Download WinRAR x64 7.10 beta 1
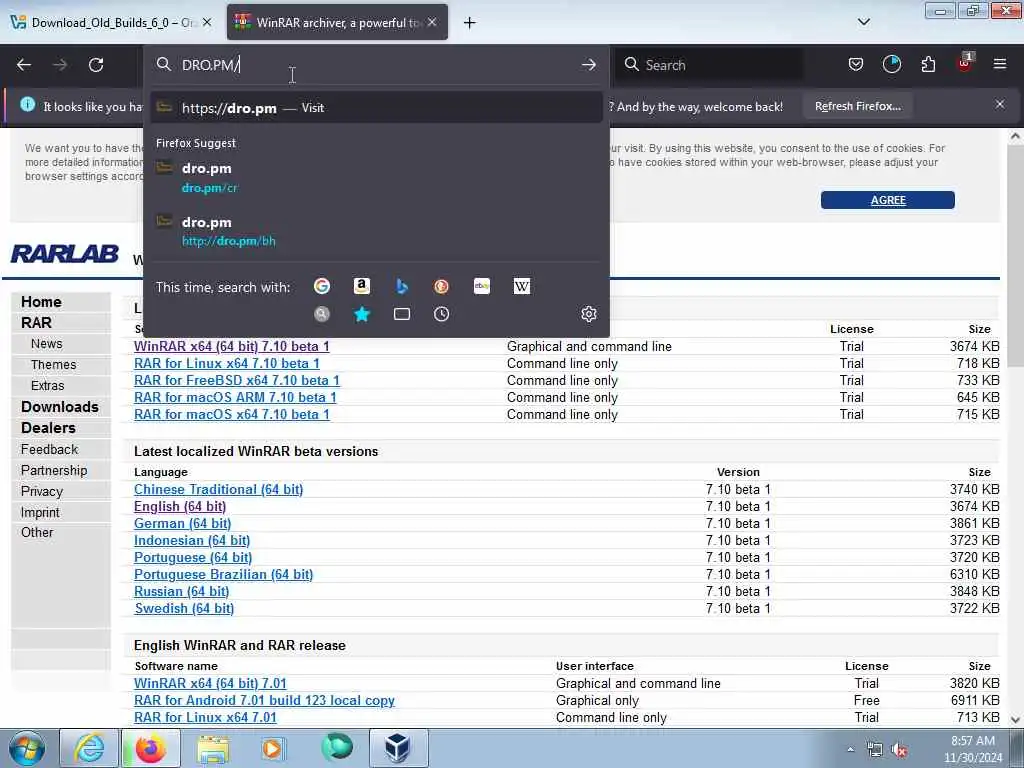This screenshot has width=1024, height=768. pyautogui.click(x=232, y=346)
